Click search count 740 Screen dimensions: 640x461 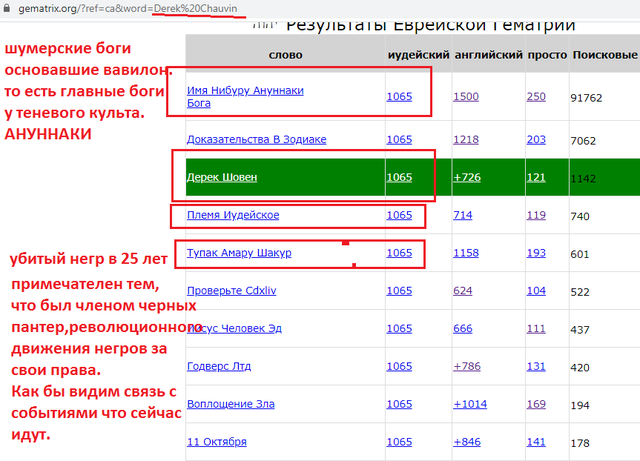click(580, 216)
